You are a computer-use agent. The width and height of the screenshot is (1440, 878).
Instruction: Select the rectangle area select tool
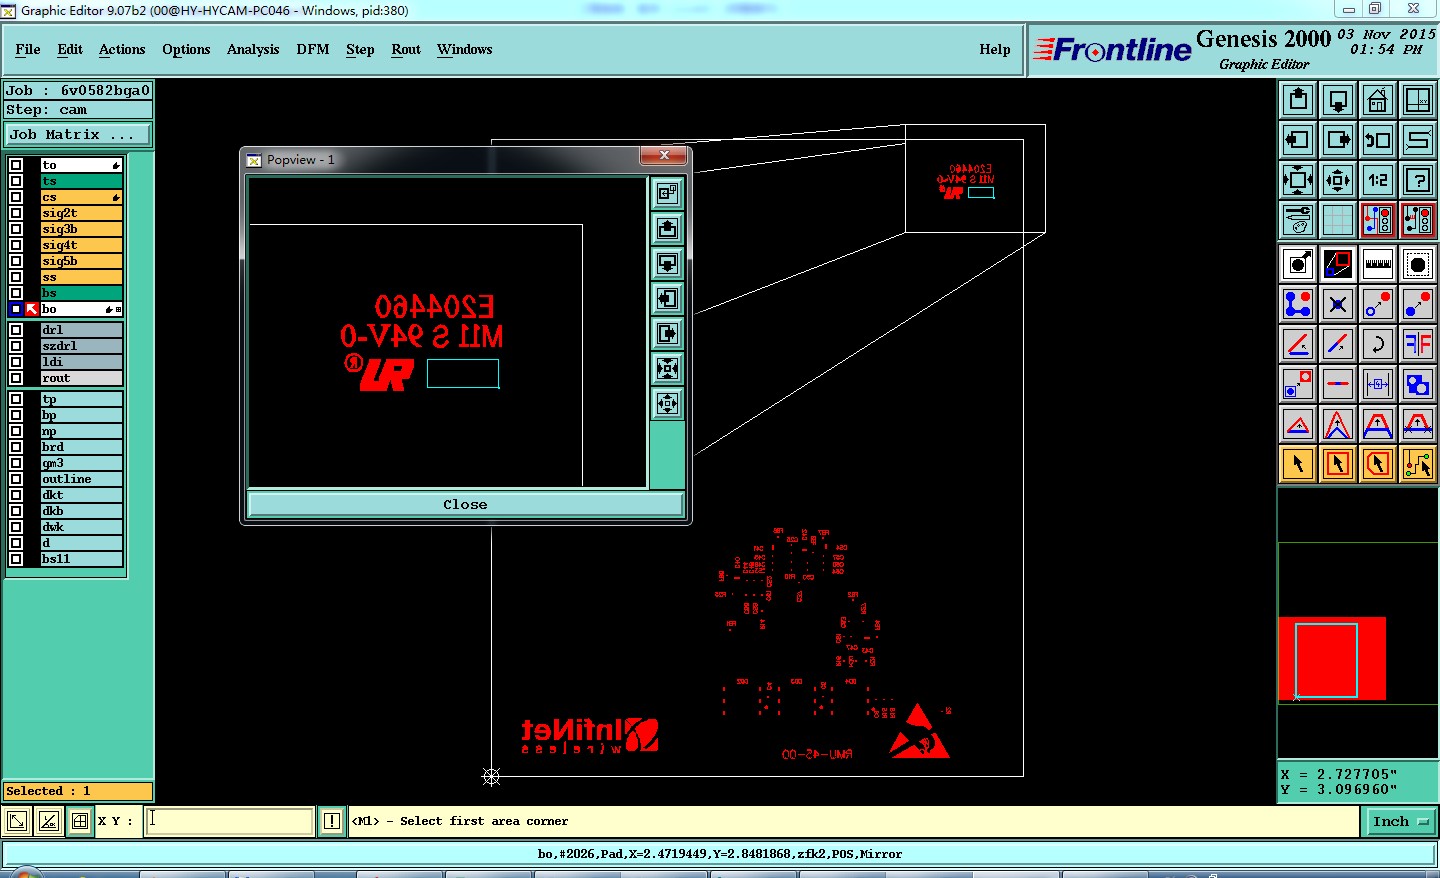(x=1338, y=464)
